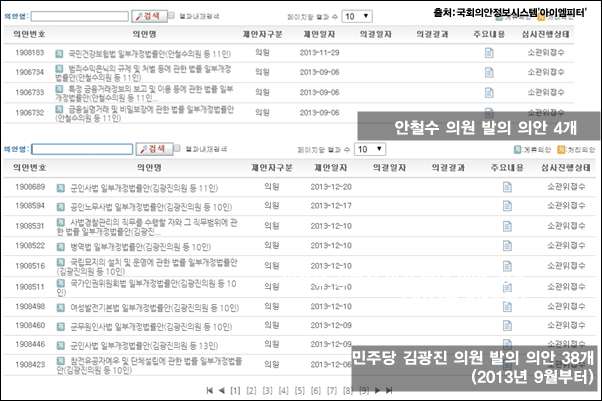Open 병역법 일부개정법률안(김광진의원 등 10인) link

coord(141,247)
